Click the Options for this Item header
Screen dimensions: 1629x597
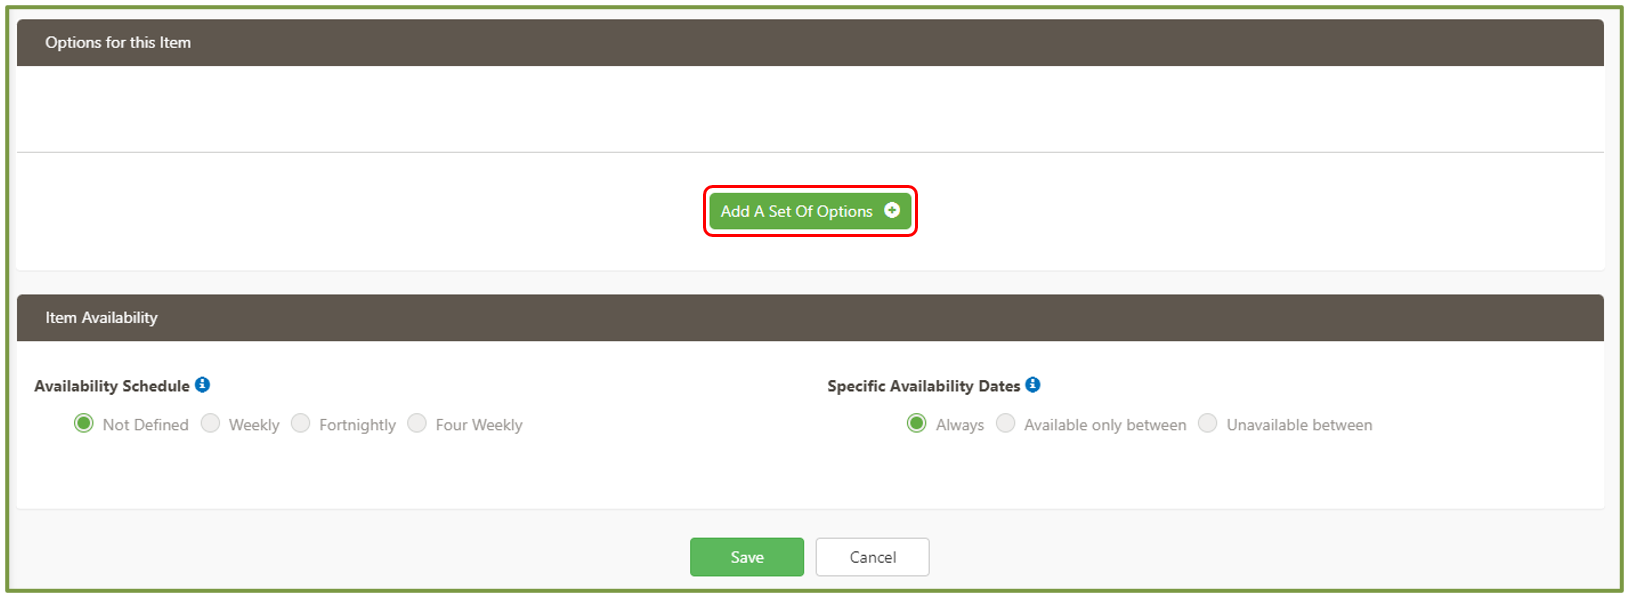(118, 43)
